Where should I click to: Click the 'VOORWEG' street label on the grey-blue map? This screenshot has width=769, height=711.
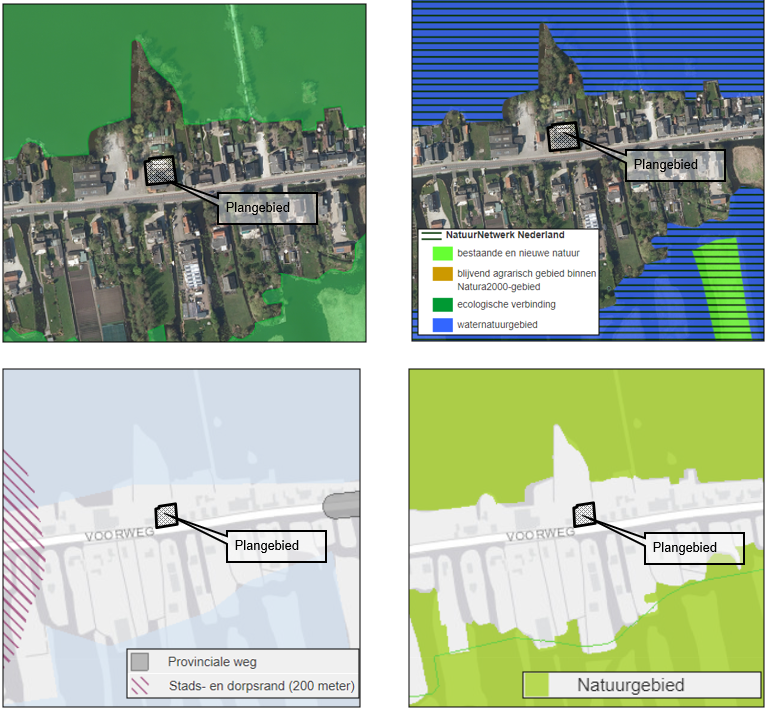tap(120, 535)
